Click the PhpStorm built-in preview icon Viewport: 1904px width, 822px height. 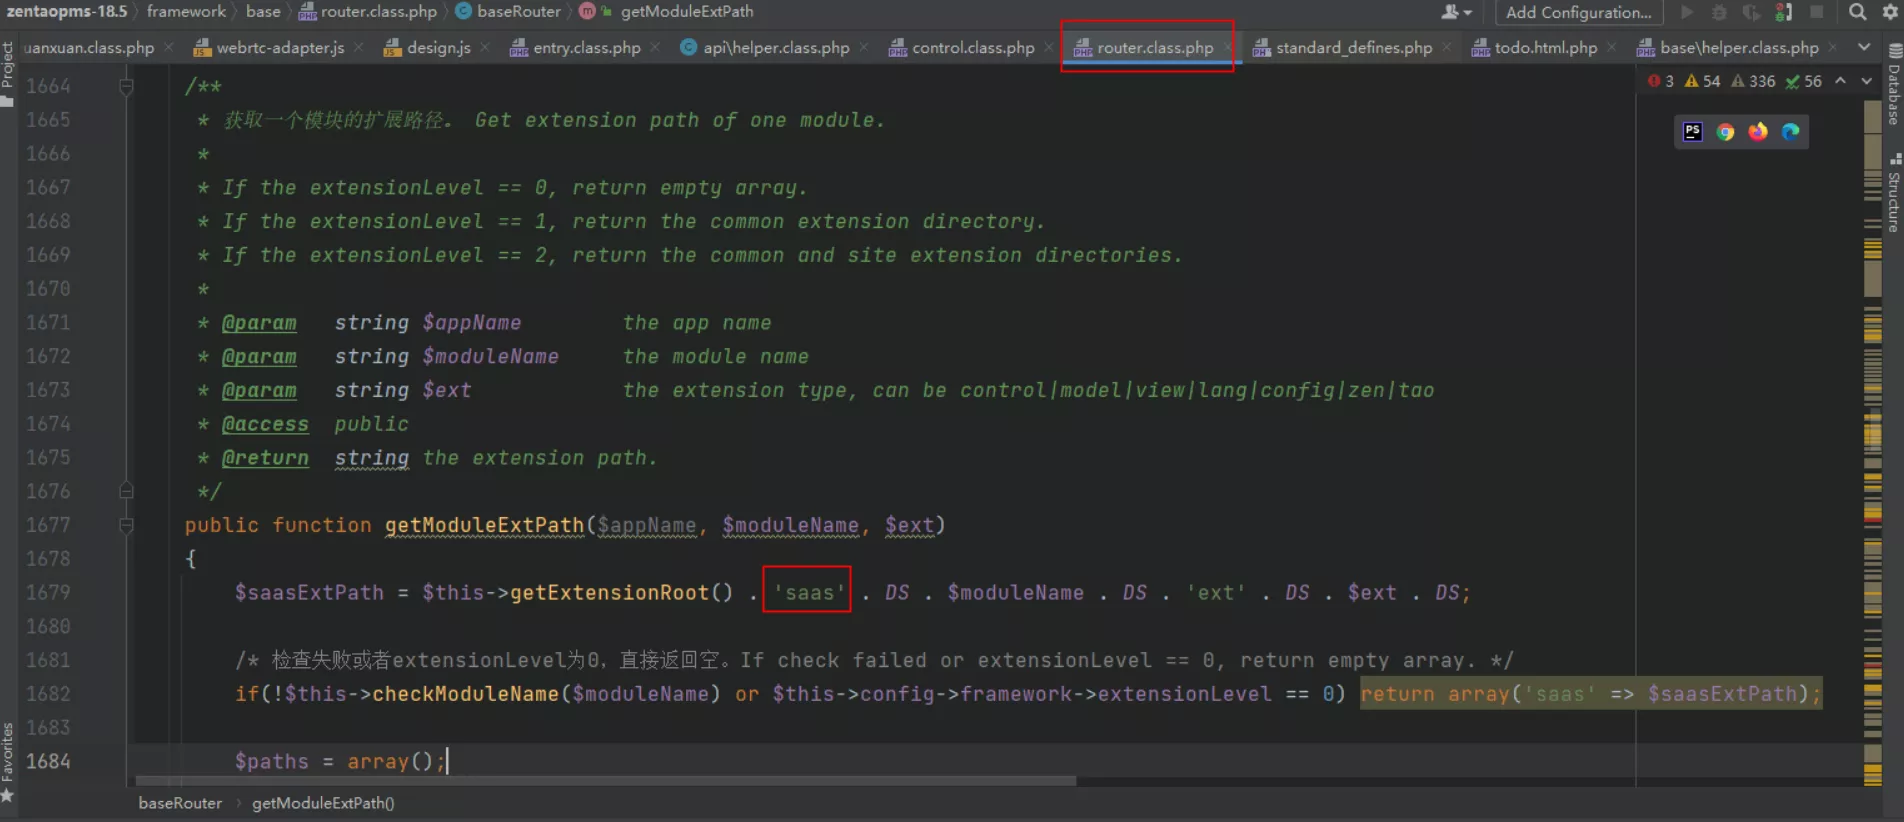(1692, 132)
